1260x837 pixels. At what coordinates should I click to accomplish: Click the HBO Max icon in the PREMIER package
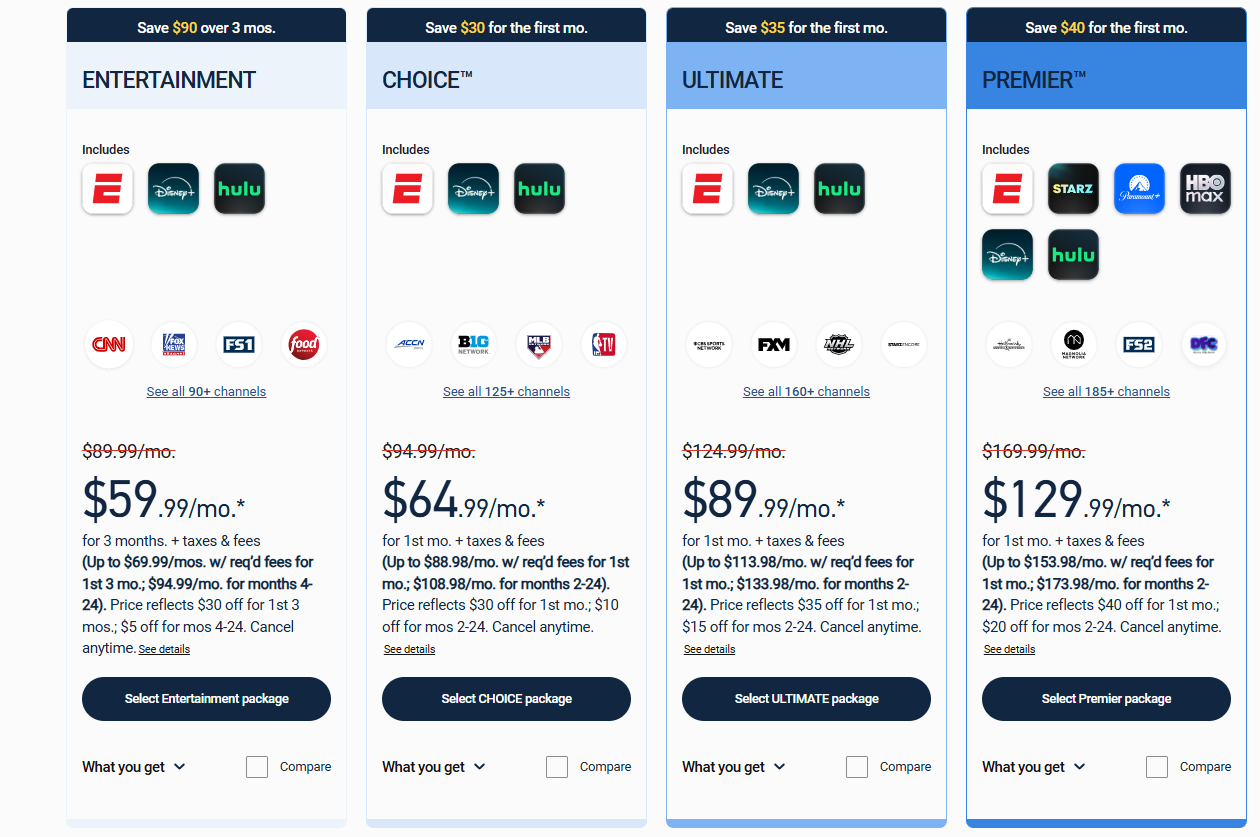coord(1205,189)
